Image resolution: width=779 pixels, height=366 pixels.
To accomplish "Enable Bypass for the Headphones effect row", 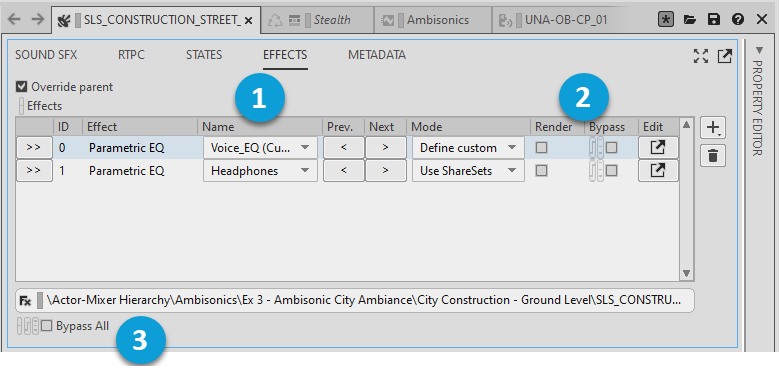I will pyautogui.click(x=612, y=170).
